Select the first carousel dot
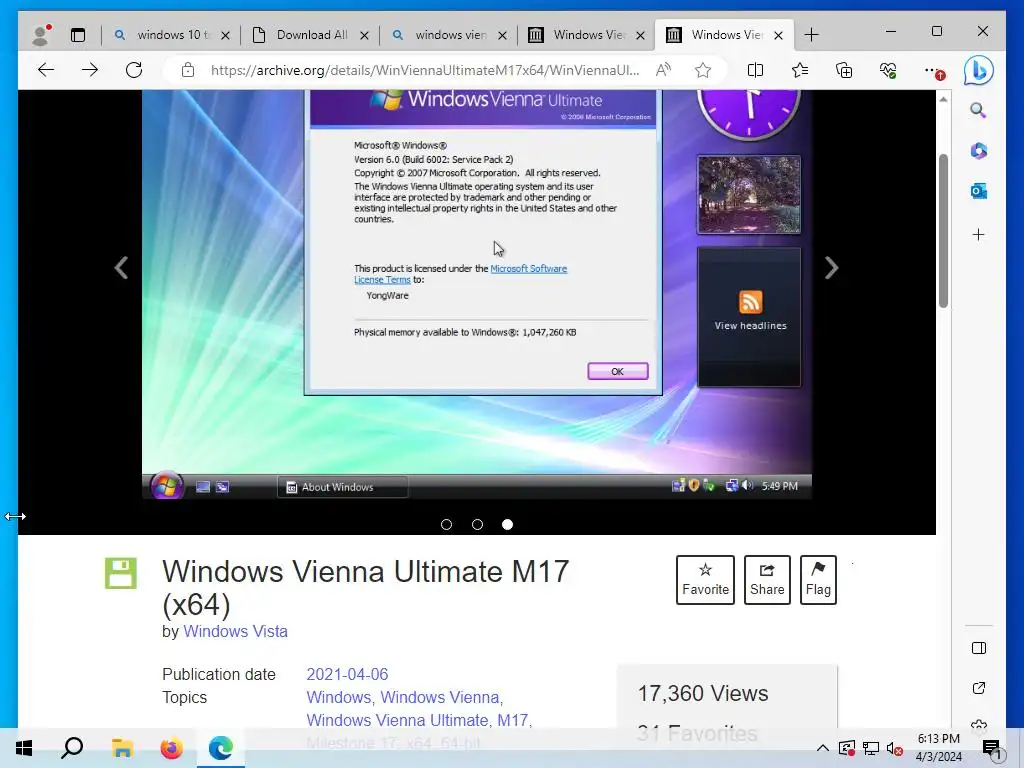The height and width of the screenshot is (768, 1024). pos(447,524)
